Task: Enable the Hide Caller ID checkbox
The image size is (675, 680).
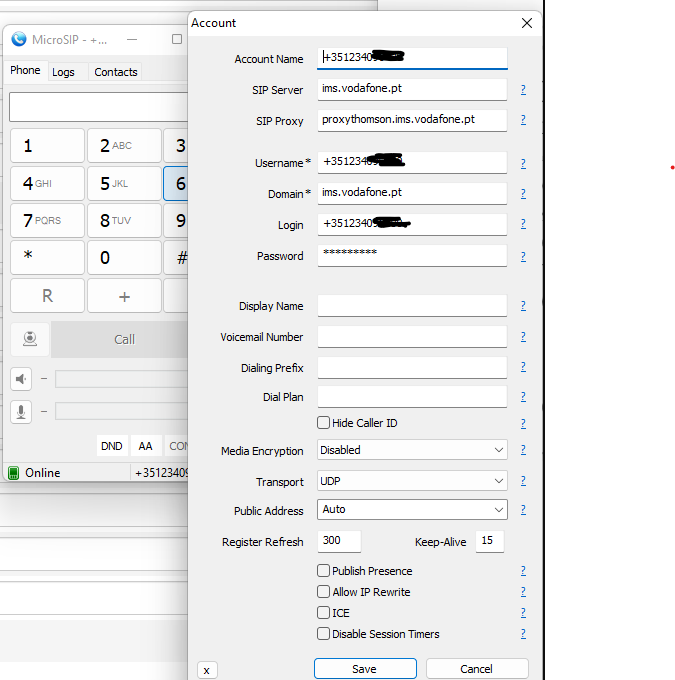Action: [x=324, y=423]
